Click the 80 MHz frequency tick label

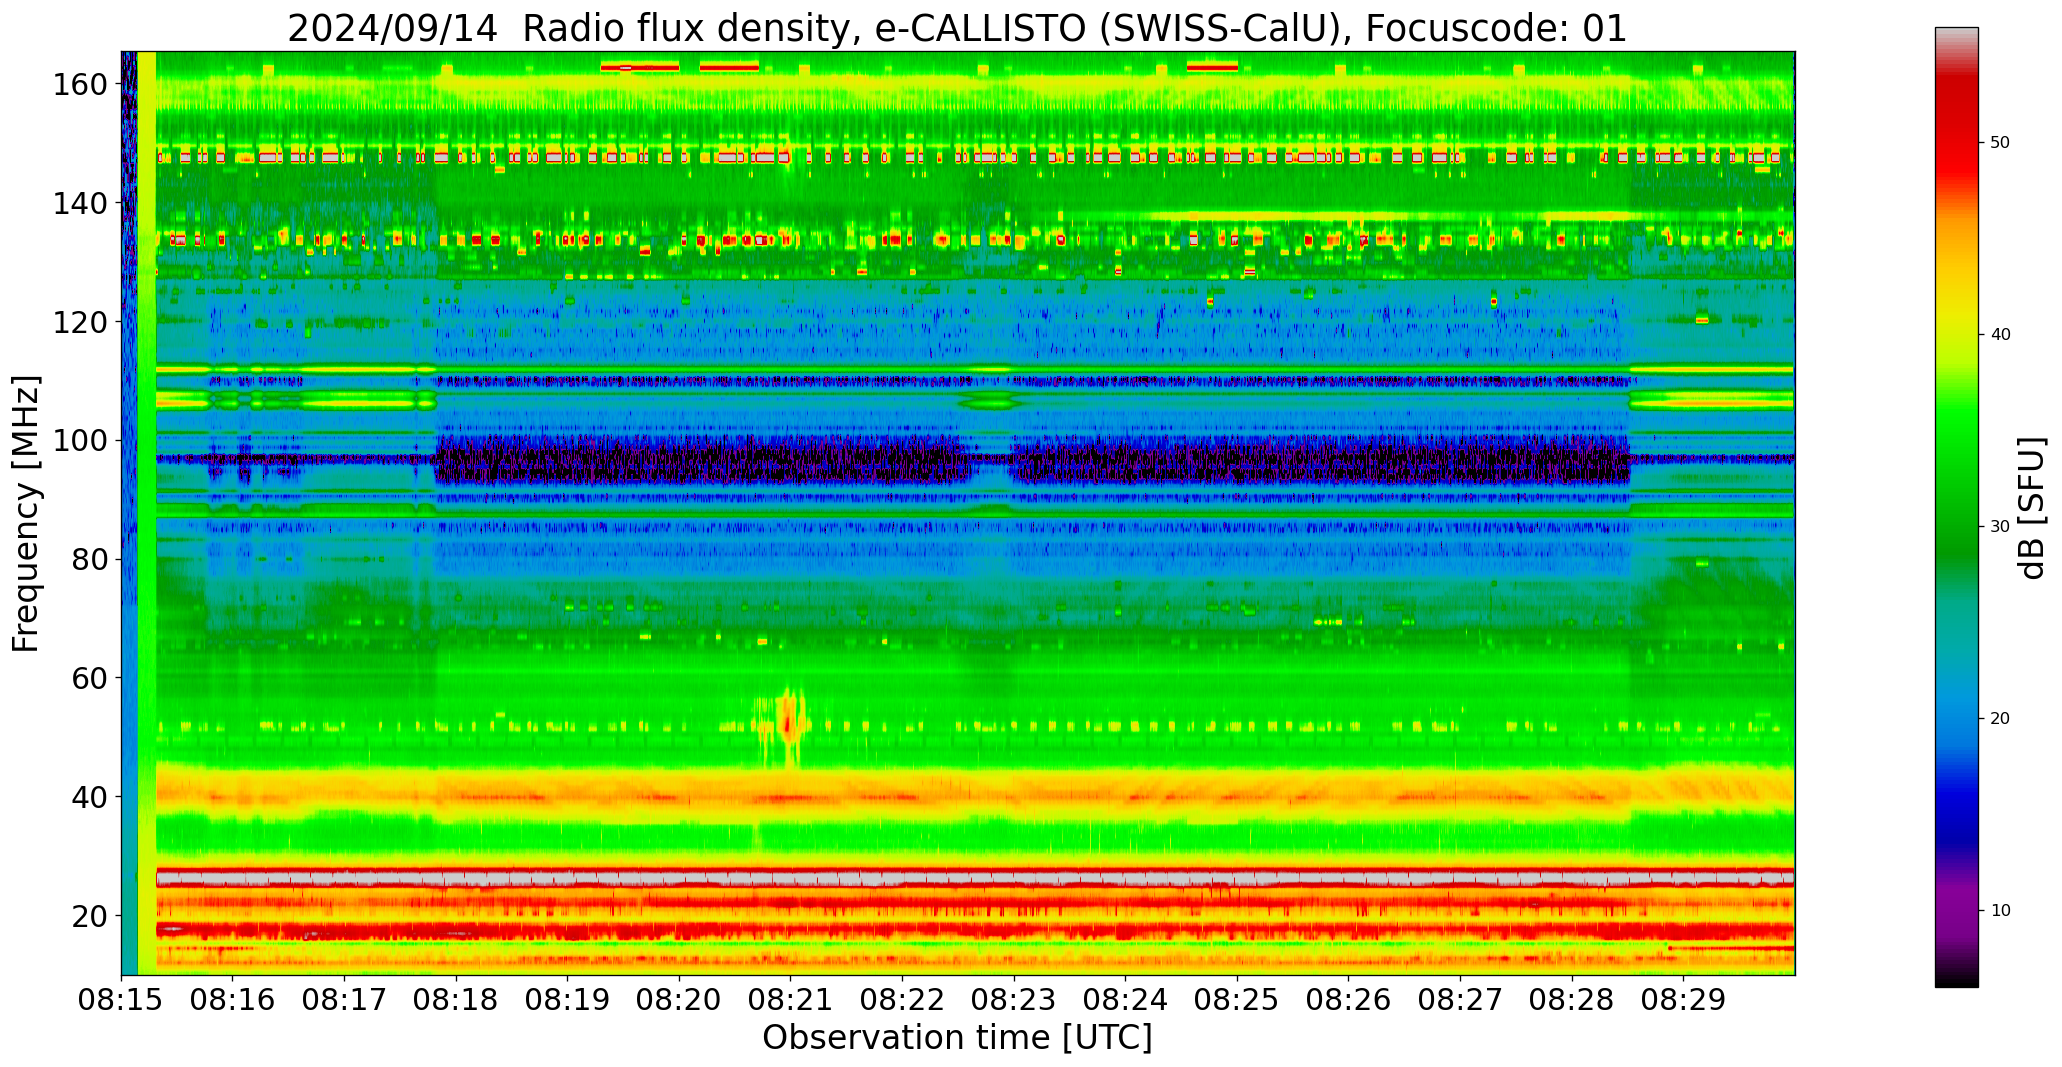coord(89,560)
